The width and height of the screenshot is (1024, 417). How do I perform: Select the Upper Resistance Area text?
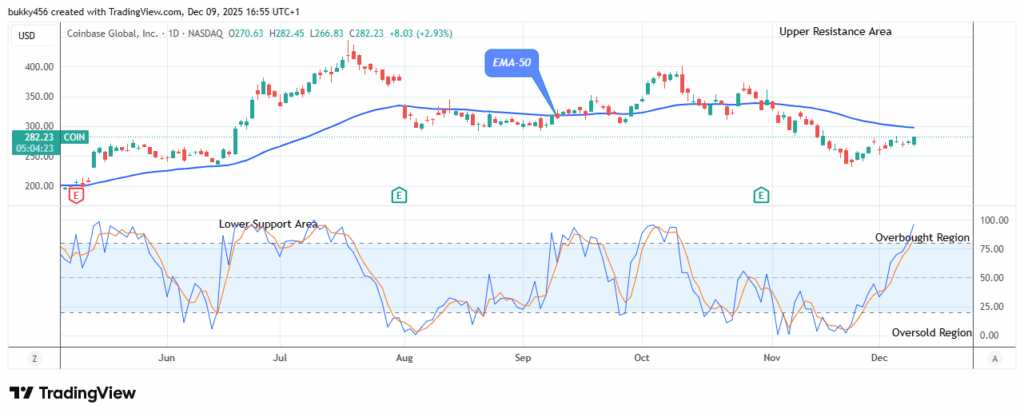[835, 31]
